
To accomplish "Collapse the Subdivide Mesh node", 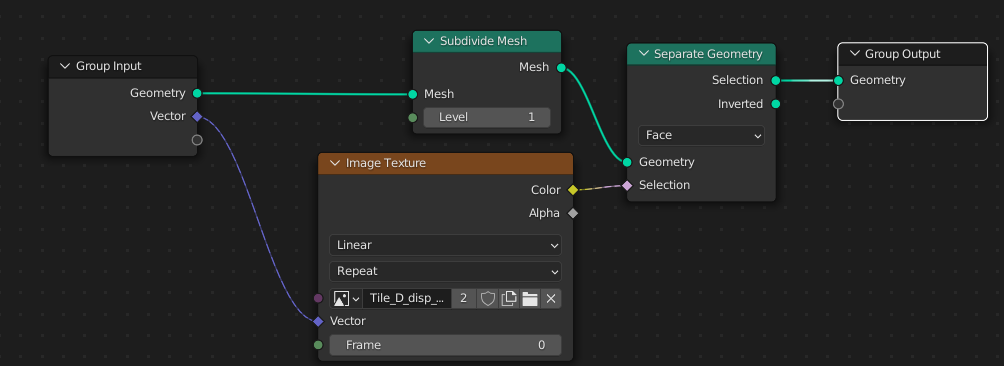I will 428,41.
